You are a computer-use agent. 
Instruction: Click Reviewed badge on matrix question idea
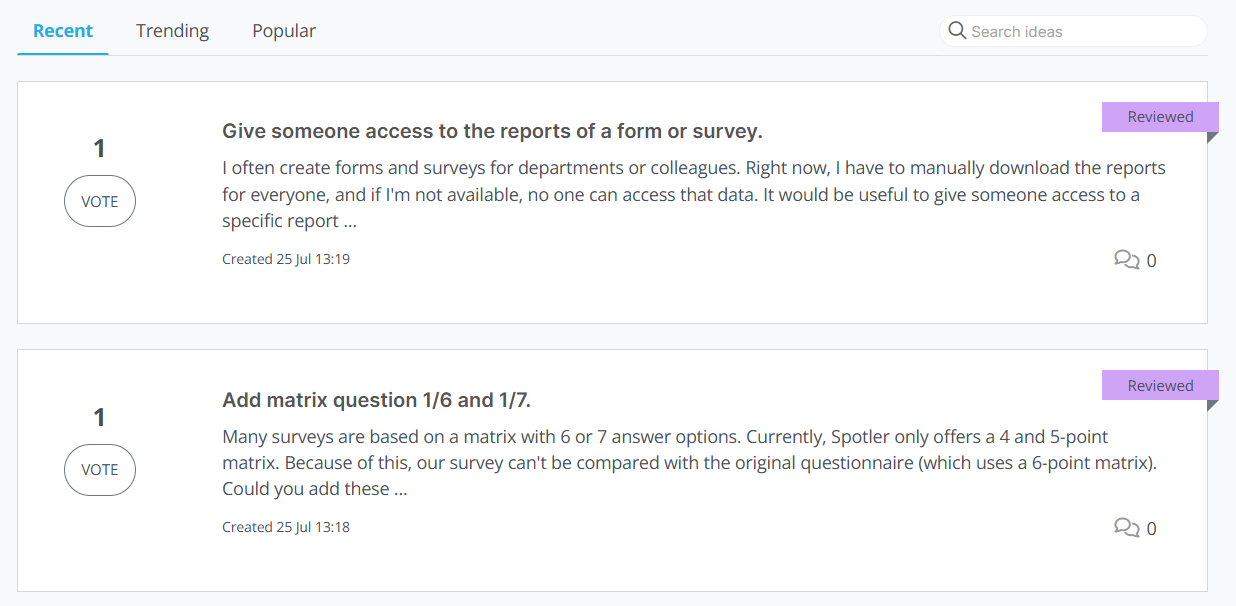click(x=1160, y=385)
